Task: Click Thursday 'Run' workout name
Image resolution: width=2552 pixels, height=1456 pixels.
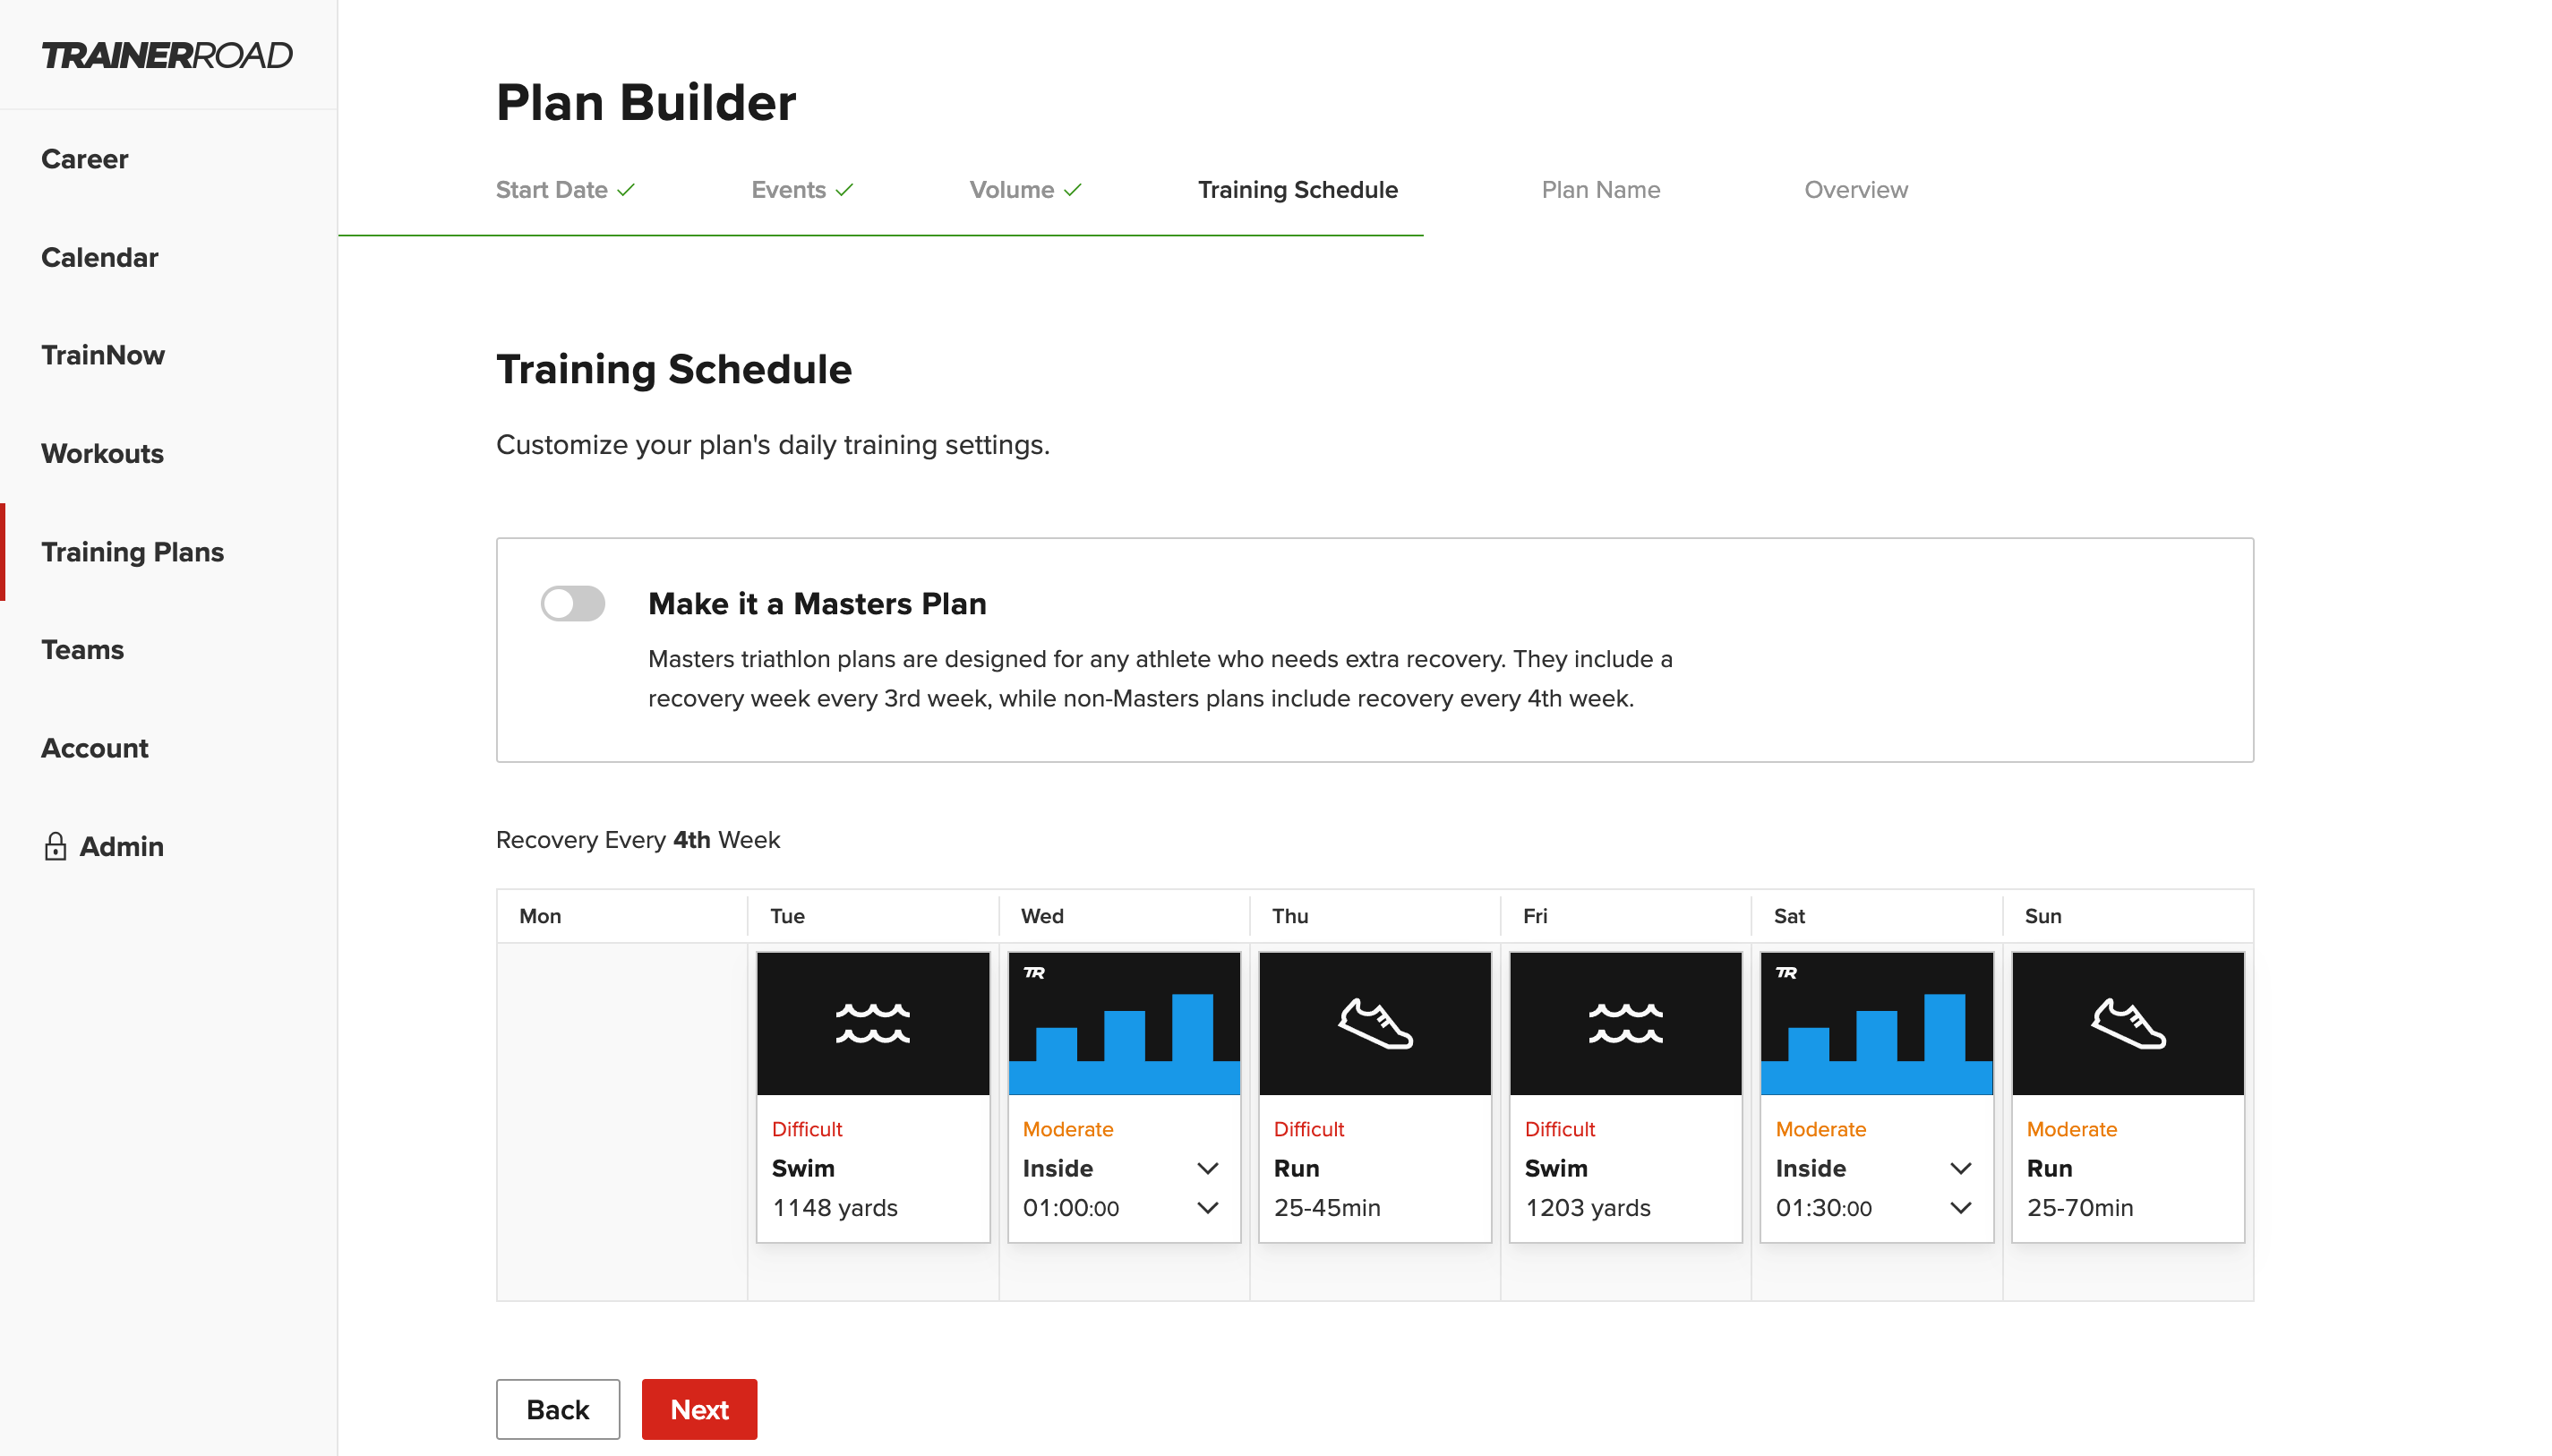Action: point(1297,1168)
